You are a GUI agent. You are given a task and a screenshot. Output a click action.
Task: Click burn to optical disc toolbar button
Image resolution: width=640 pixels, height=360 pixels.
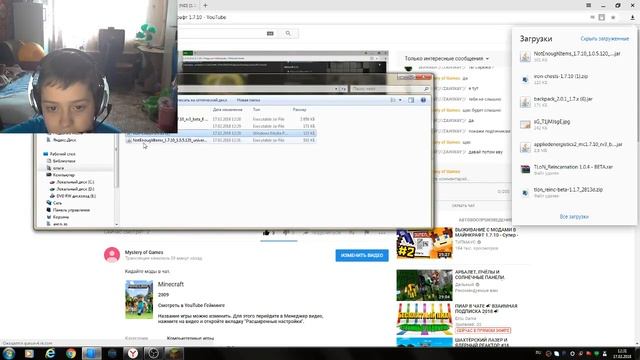tap(202, 100)
